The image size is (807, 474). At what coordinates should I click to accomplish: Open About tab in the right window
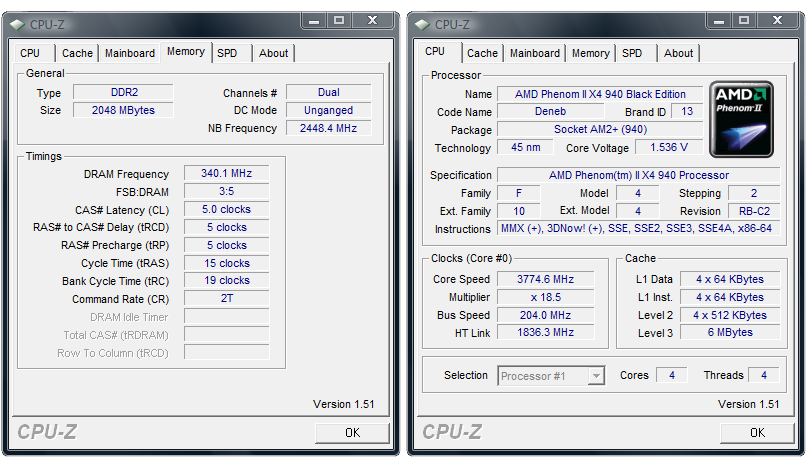tap(678, 54)
